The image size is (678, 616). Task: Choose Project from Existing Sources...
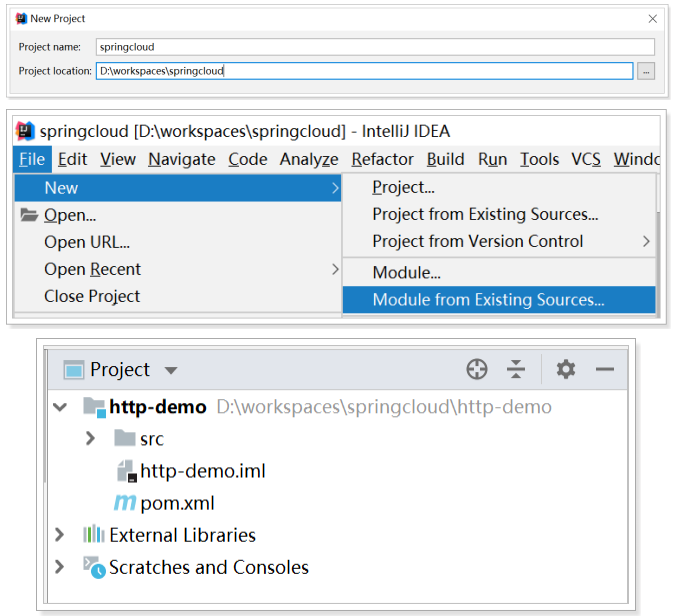tap(499, 214)
